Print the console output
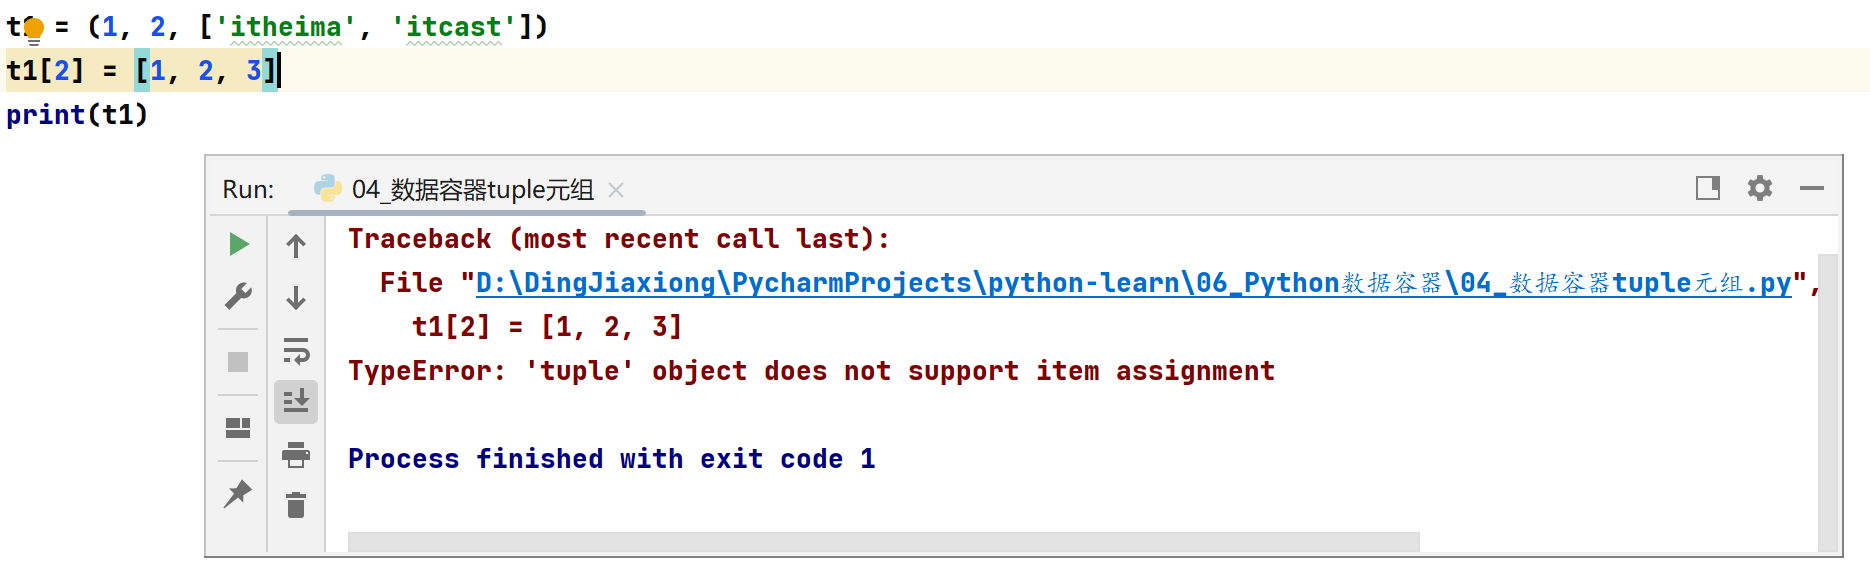Image resolution: width=1870 pixels, height=570 pixels. [296, 455]
